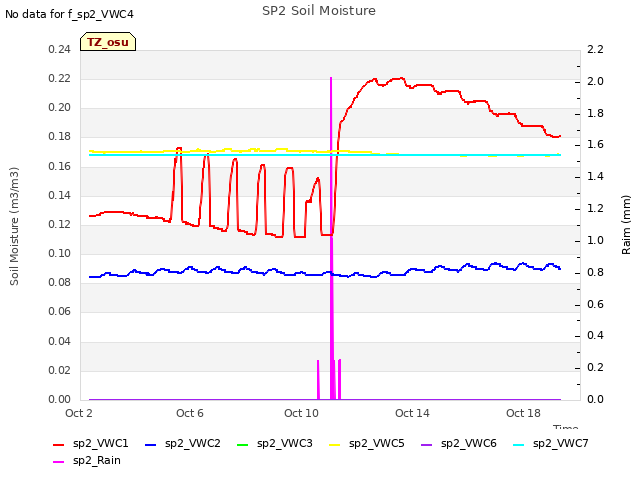Viewport: 640px width, 480px height.
Task: Click the 0.22 left axis value
Action: [x=60, y=79]
